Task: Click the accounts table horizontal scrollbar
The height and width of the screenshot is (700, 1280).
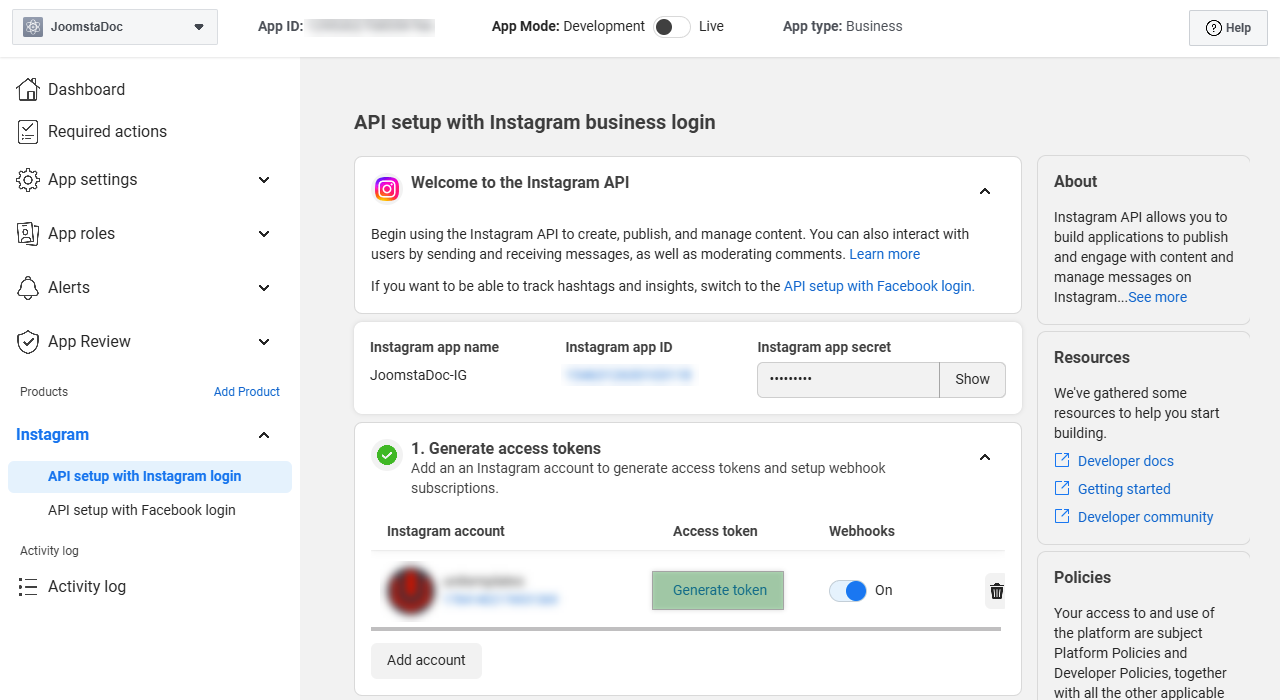Action: click(x=686, y=629)
